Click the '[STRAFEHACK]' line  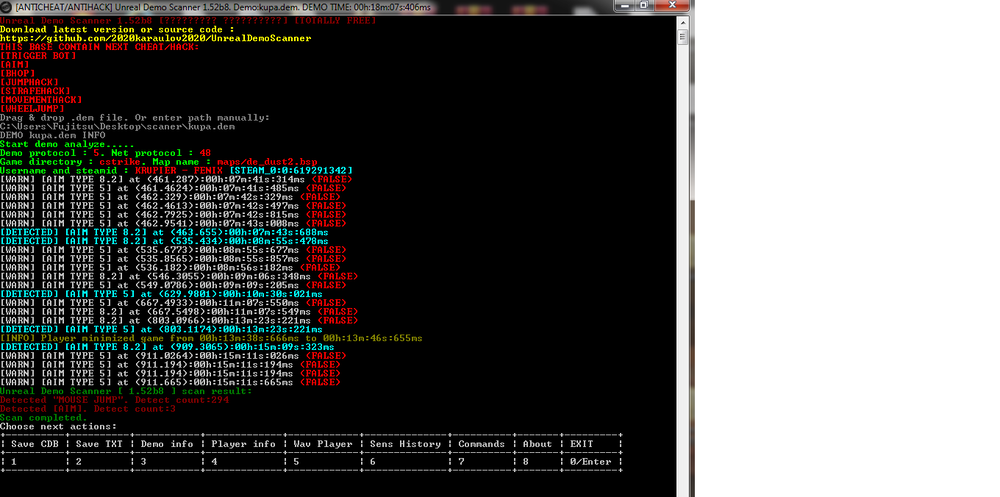[x=35, y=92]
